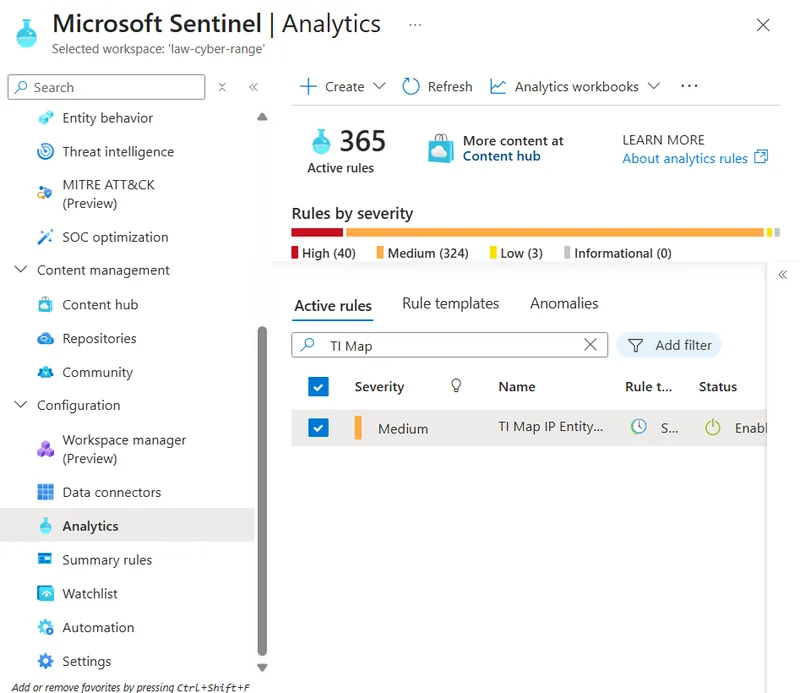Click the Medium (324) orange severity swatch
Image resolution: width=800 pixels, height=693 pixels.
(x=380, y=253)
